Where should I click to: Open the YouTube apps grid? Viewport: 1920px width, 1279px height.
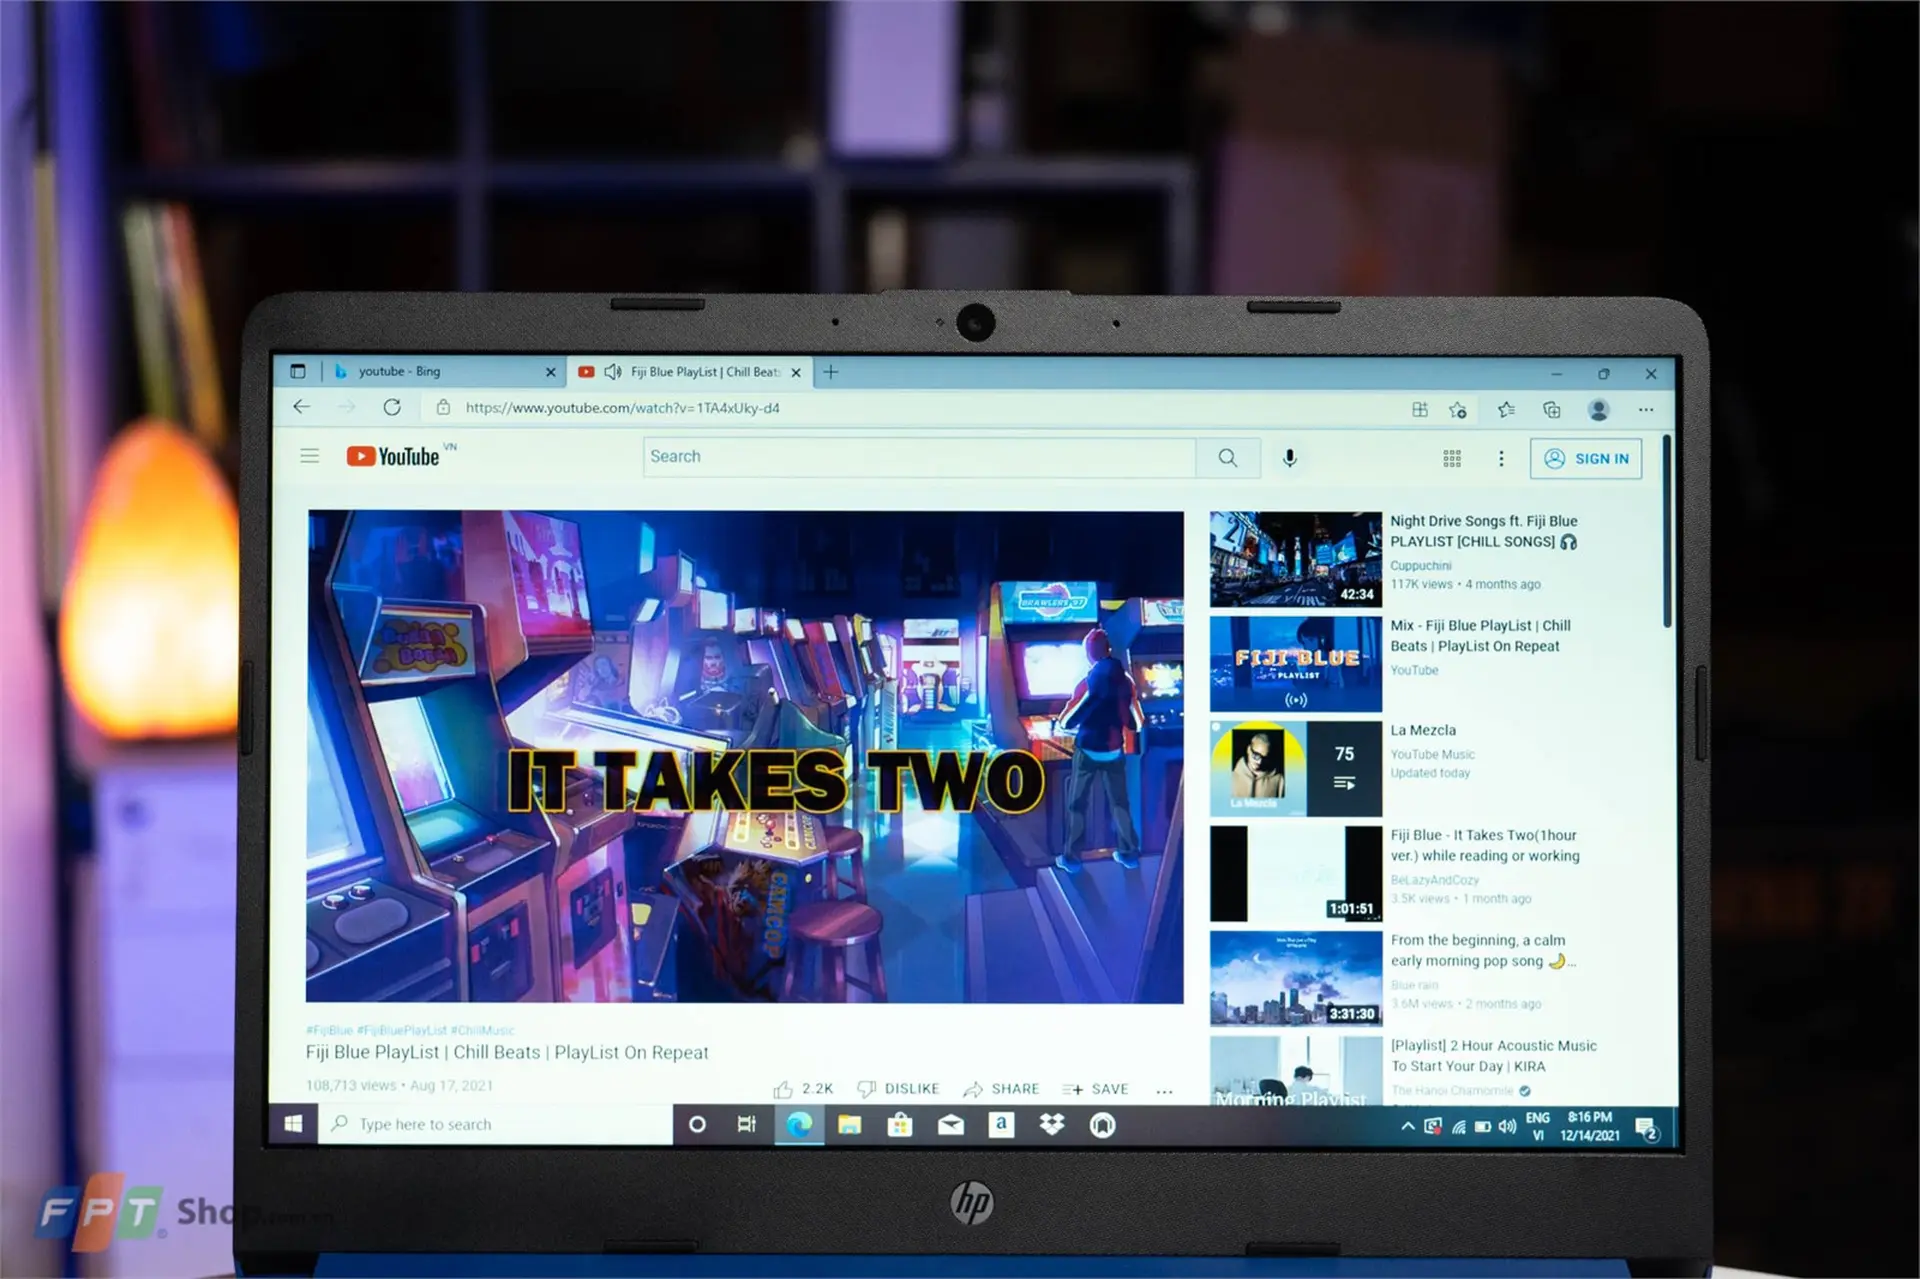click(1452, 458)
